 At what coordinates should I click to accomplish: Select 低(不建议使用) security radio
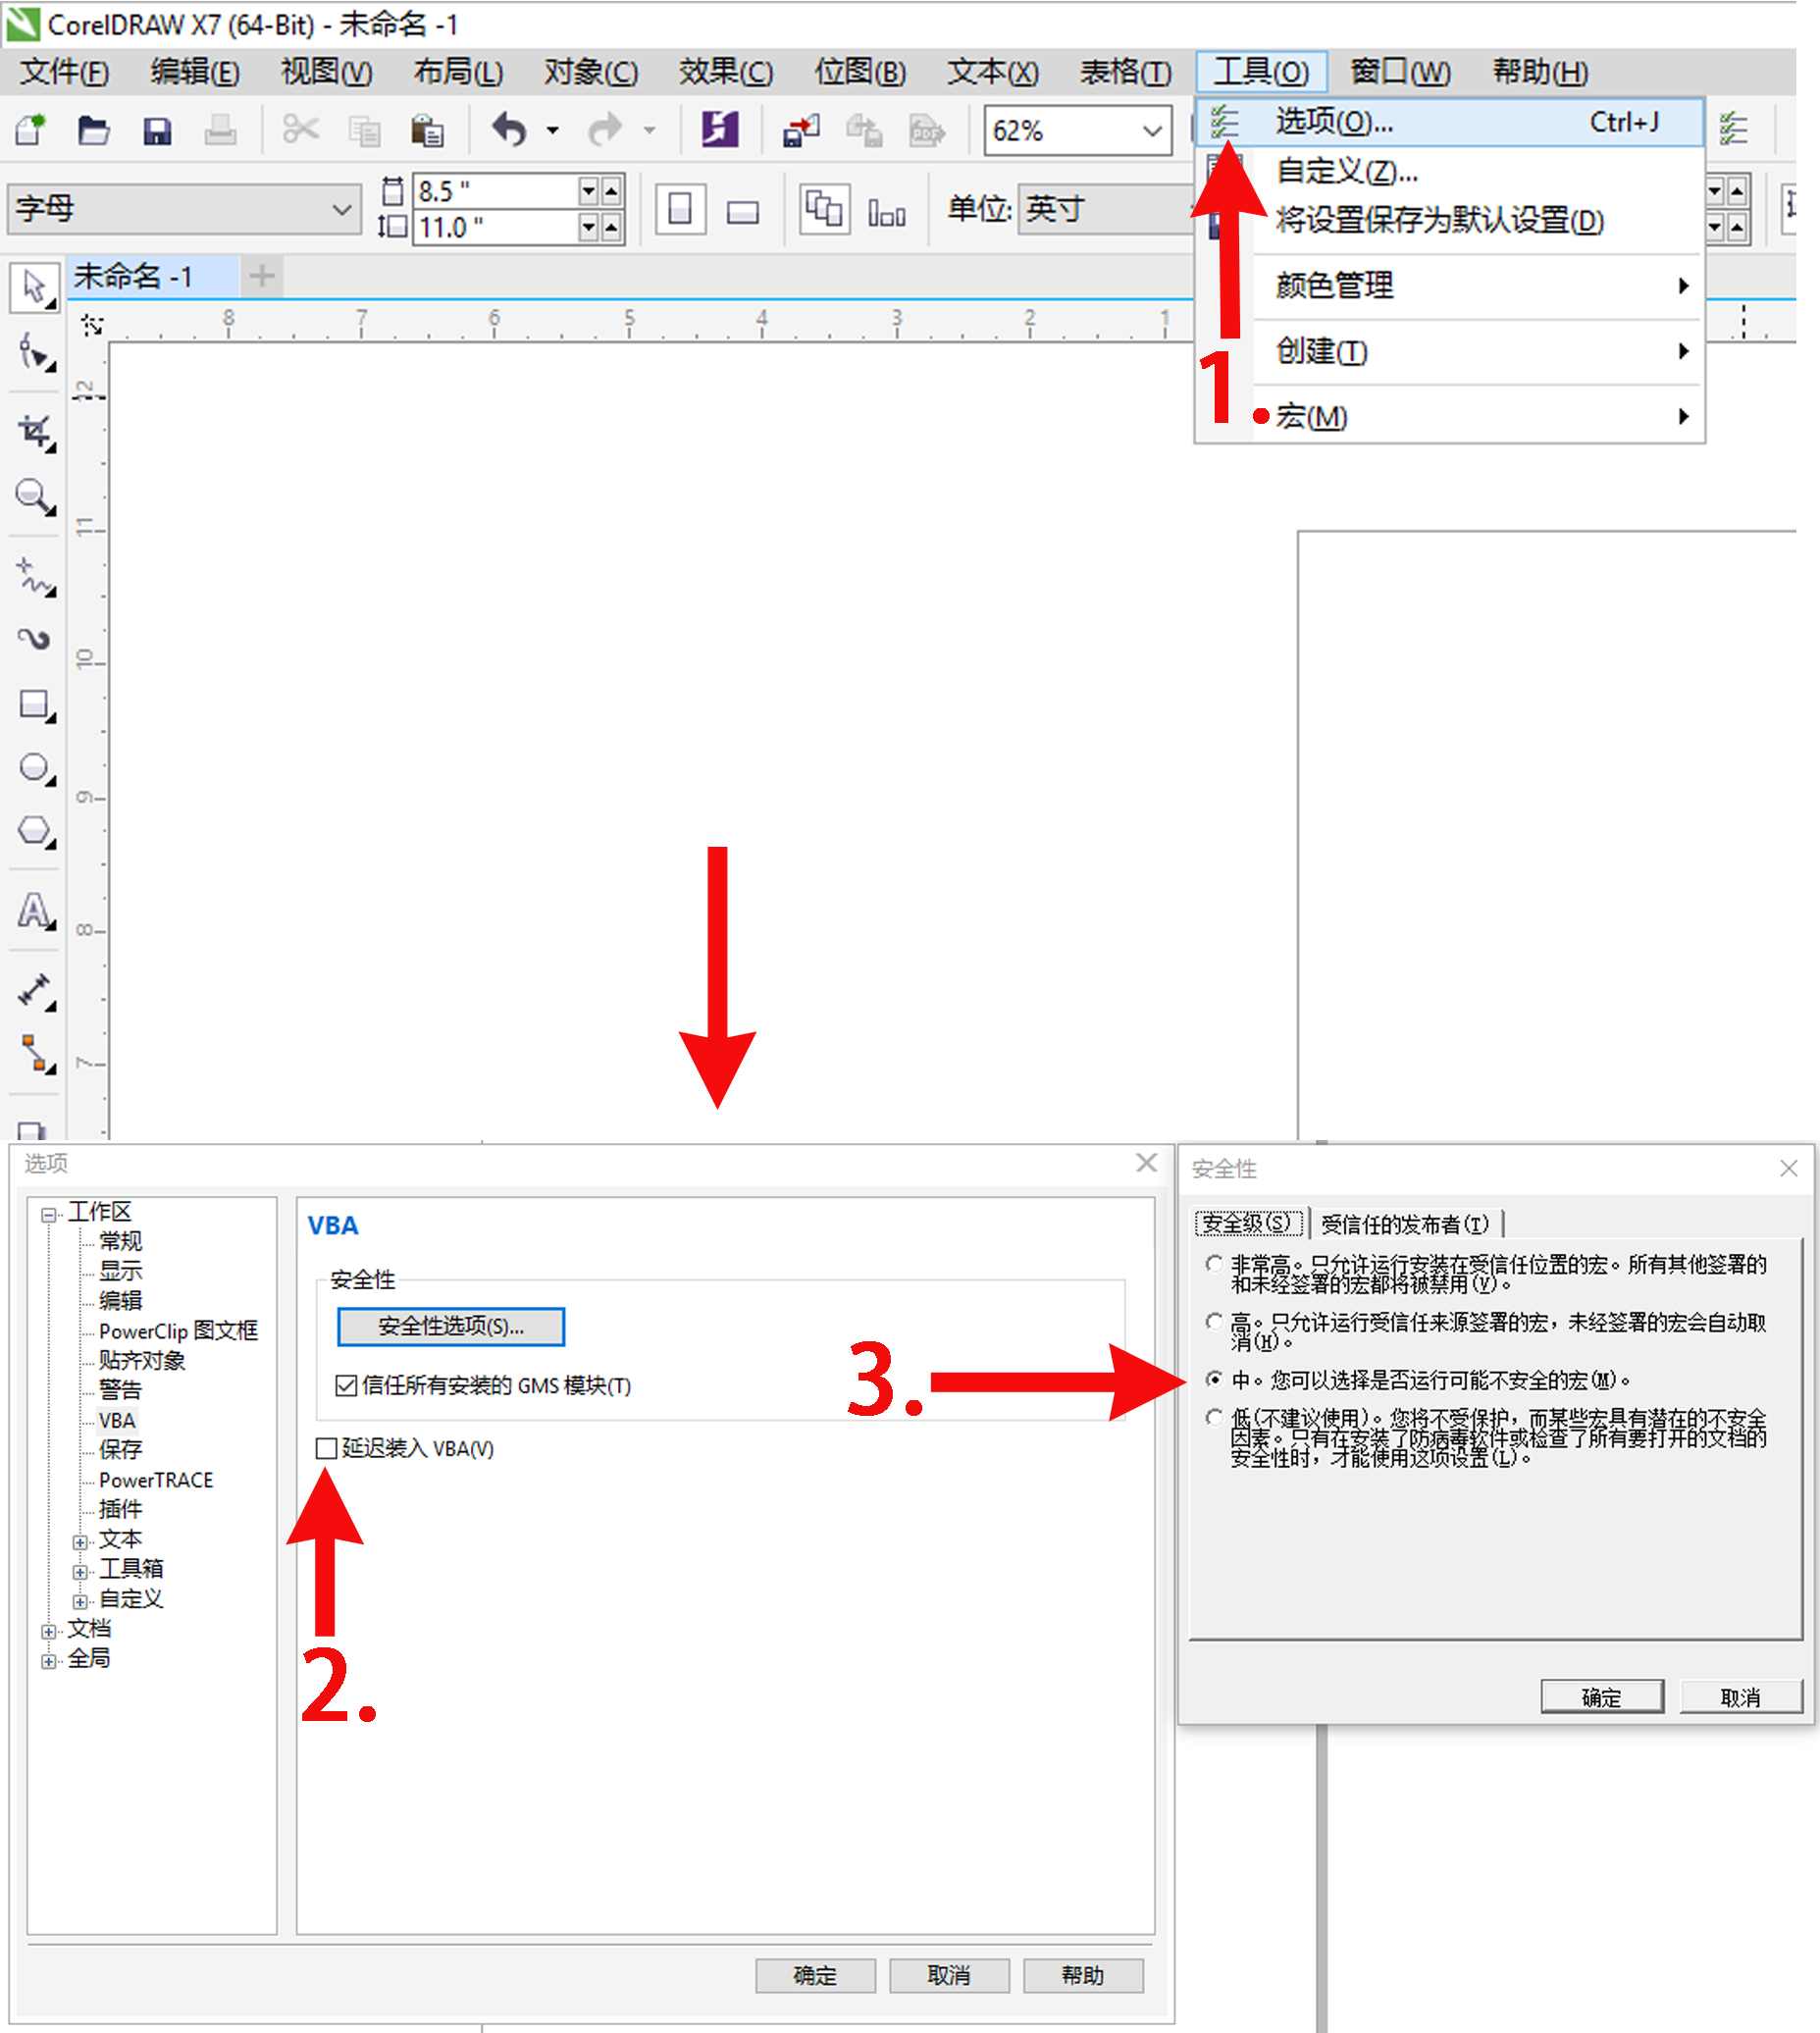tap(1214, 1417)
